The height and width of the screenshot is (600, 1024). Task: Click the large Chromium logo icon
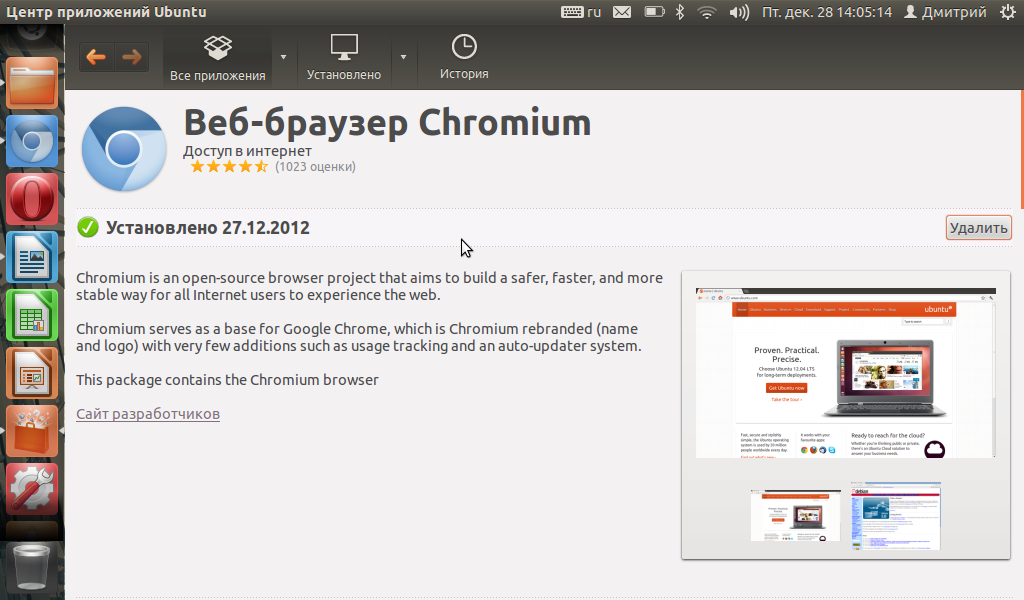[124, 149]
